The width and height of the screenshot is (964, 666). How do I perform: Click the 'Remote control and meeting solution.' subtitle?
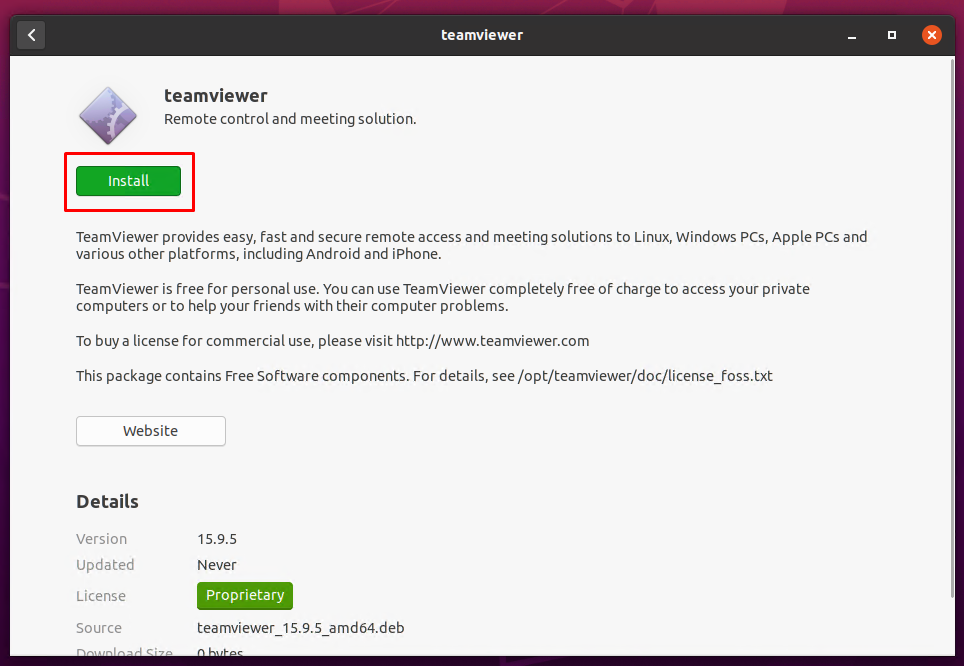pyautogui.click(x=290, y=119)
